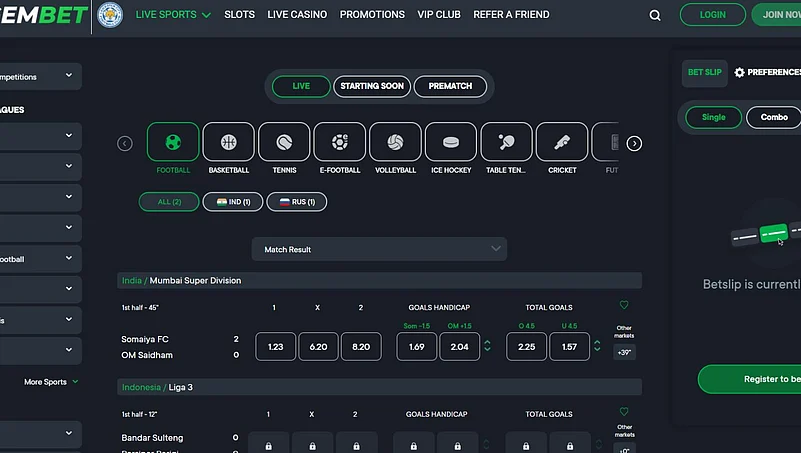This screenshot has width=801, height=453.
Task: Click the OM Saidham team name
Action: tap(147, 355)
